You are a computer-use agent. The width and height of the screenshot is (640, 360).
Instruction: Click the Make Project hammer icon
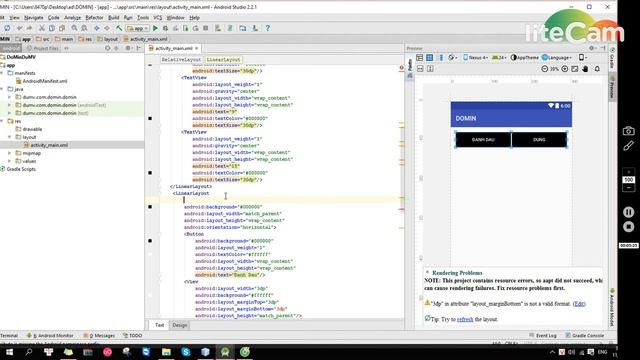[x=119, y=28]
